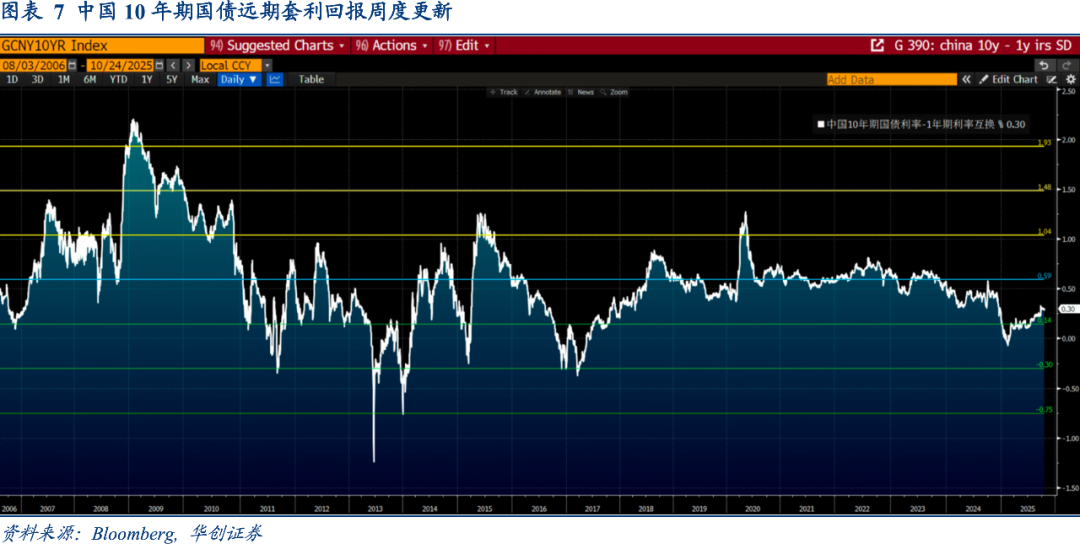Click the 2.50 y-axis value

1068,91
